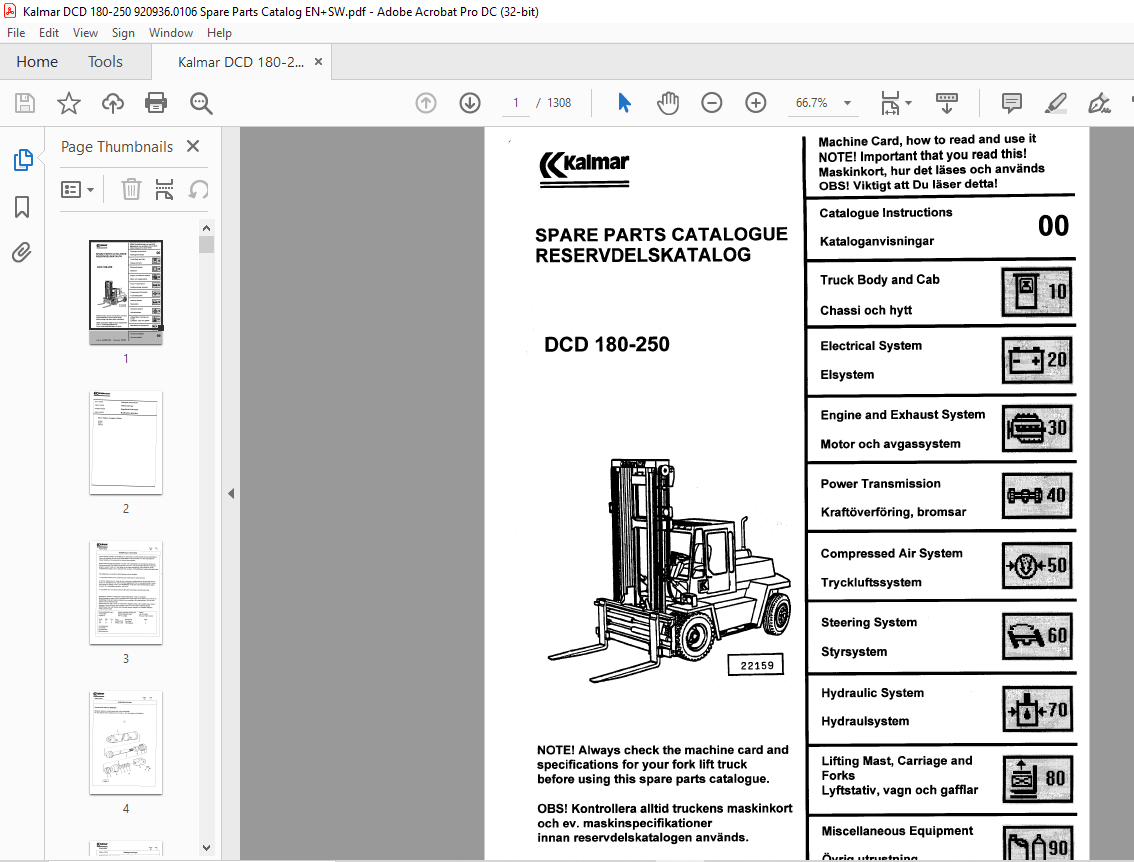Delete selected page trash icon
This screenshot has width=1134, height=862.
click(x=131, y=189)
